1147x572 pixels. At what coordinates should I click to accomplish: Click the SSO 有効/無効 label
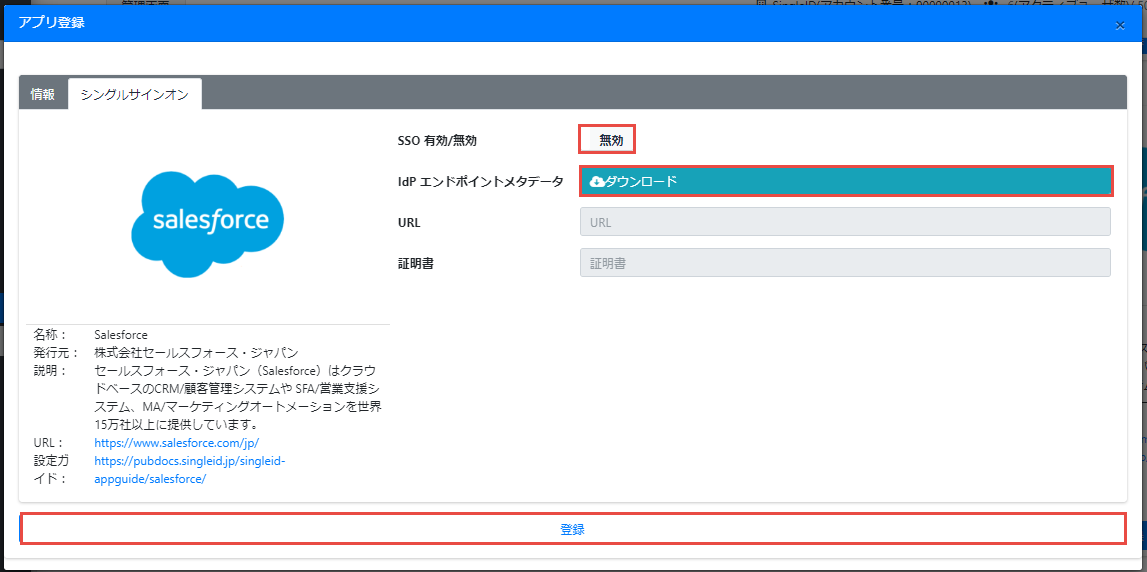(x=437, y=141)
